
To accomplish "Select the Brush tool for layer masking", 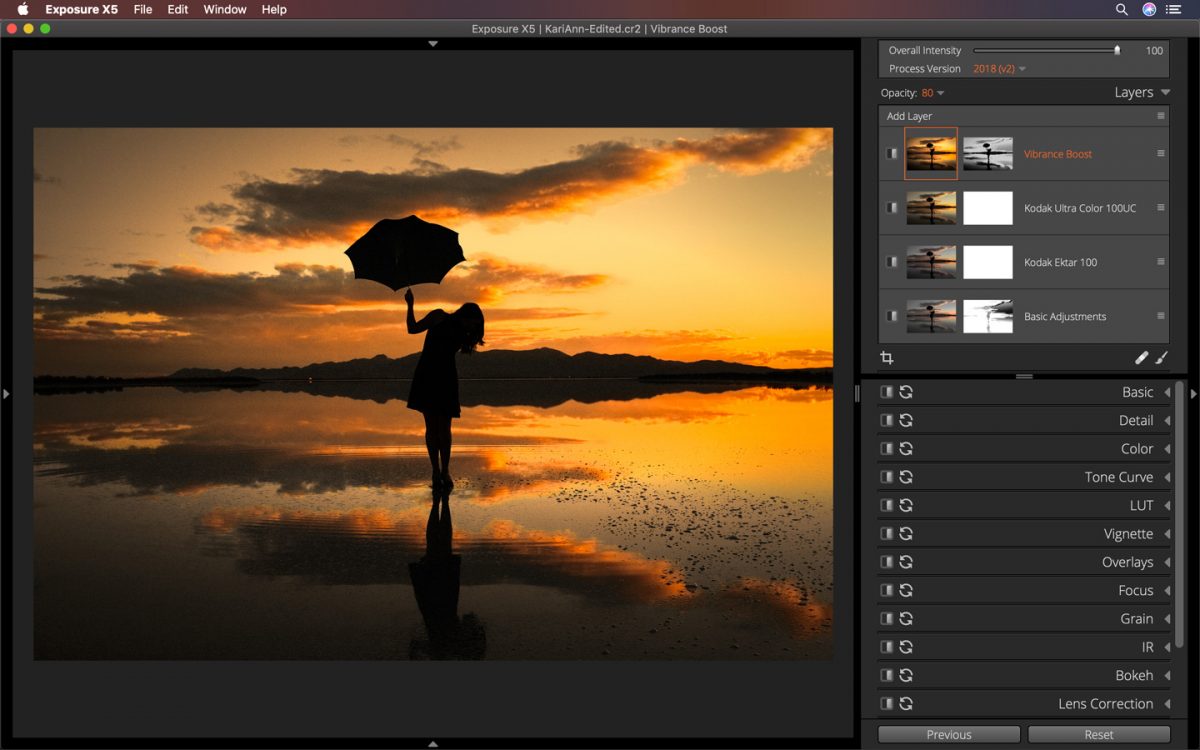I will 1162,357.
